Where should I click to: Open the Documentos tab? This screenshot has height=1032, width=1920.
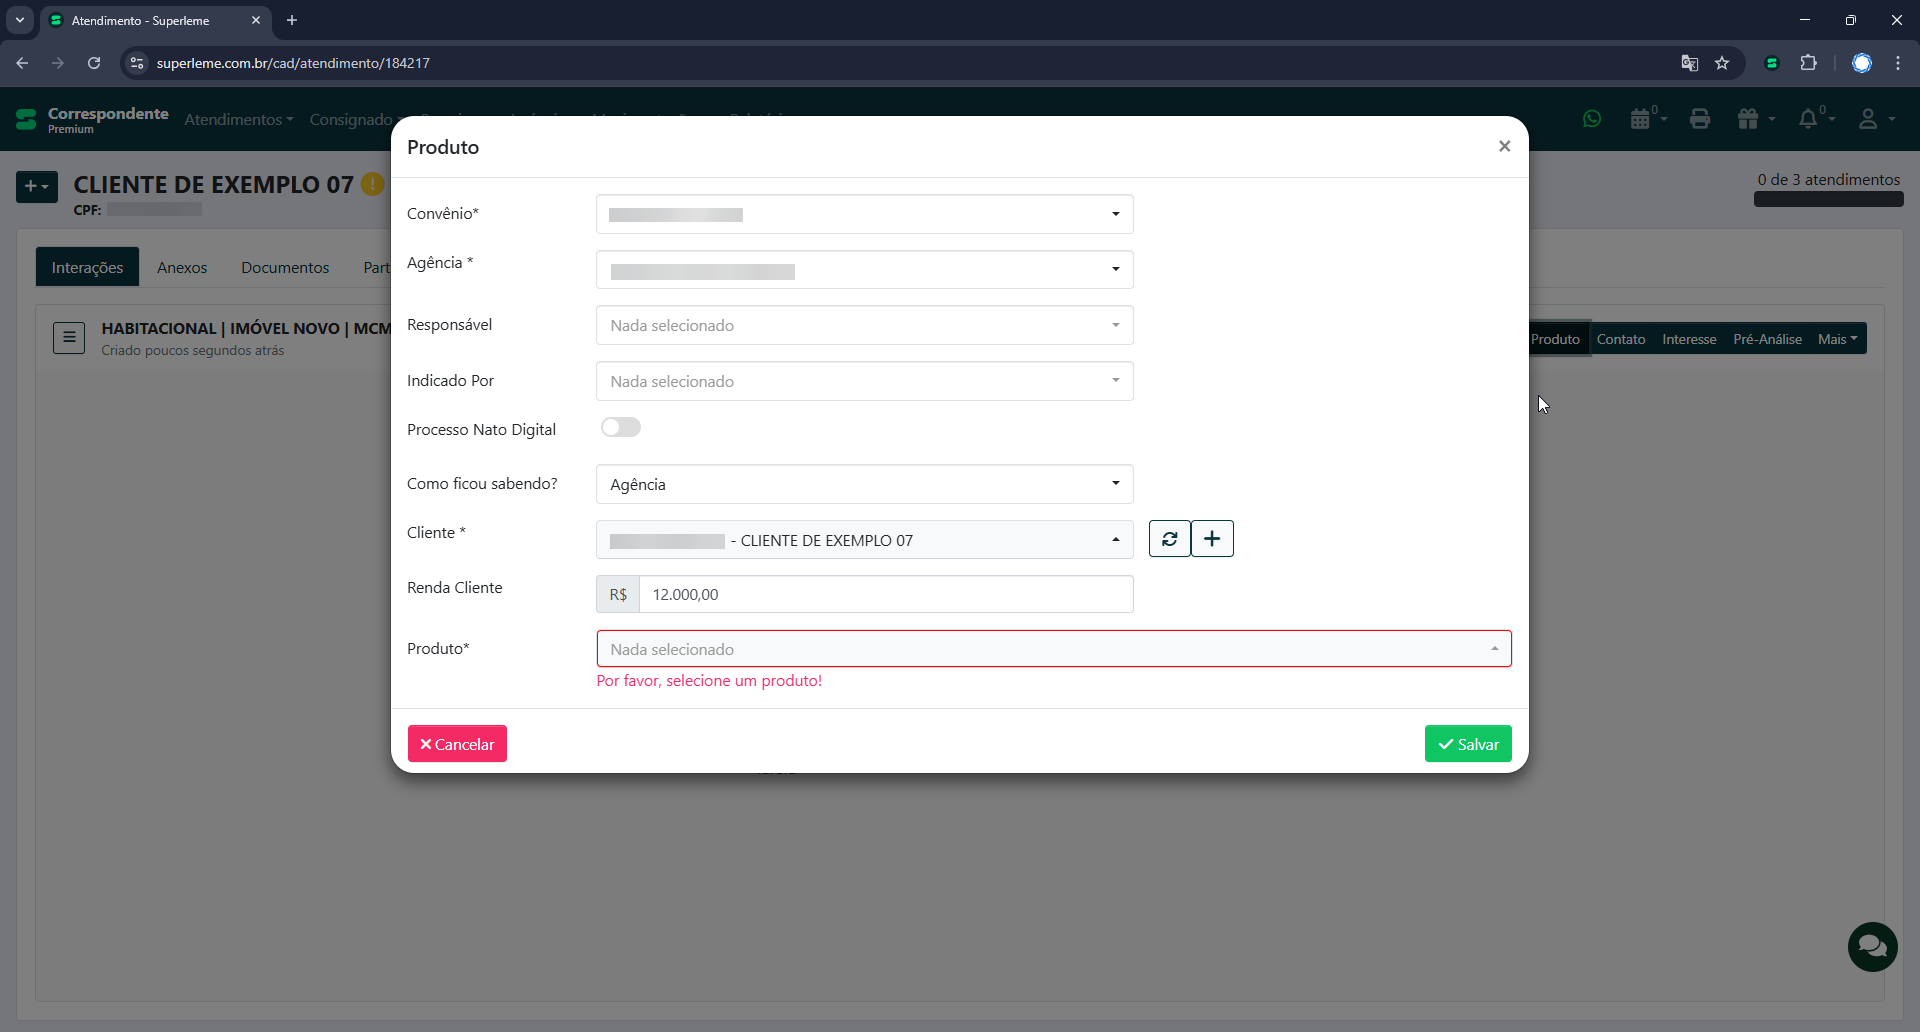284,267
